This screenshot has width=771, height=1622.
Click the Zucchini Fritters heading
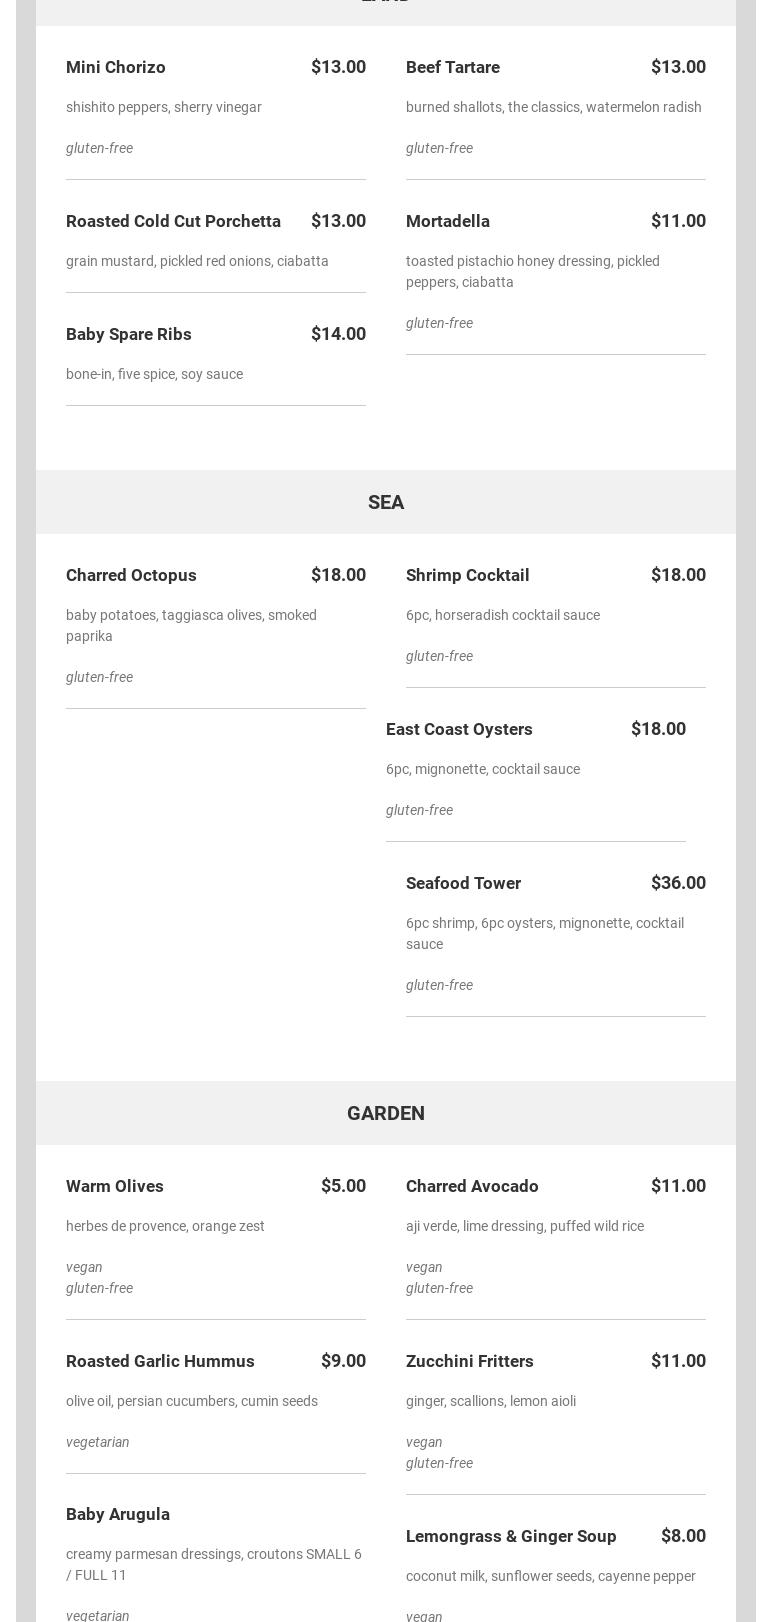click(470, 1361)
